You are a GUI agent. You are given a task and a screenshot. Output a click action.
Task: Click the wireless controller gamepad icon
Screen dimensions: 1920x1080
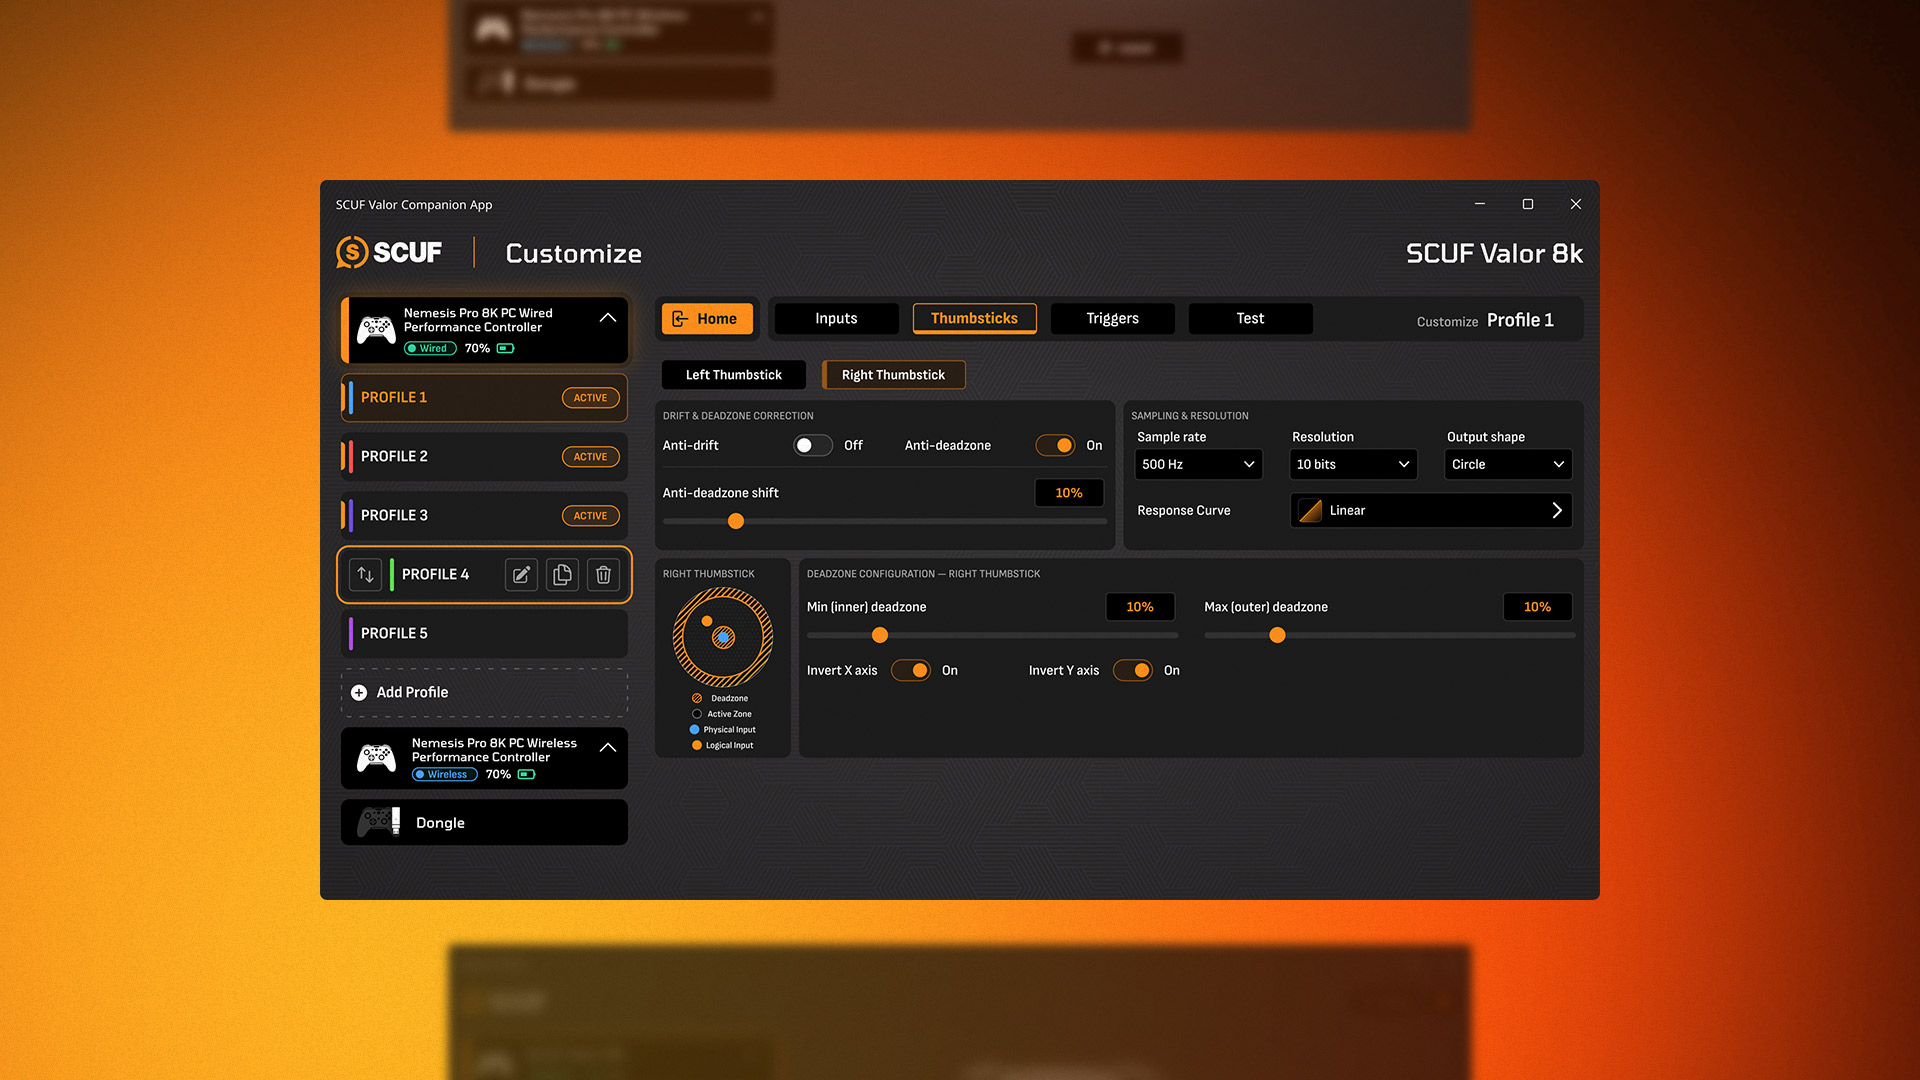(376, 758)
